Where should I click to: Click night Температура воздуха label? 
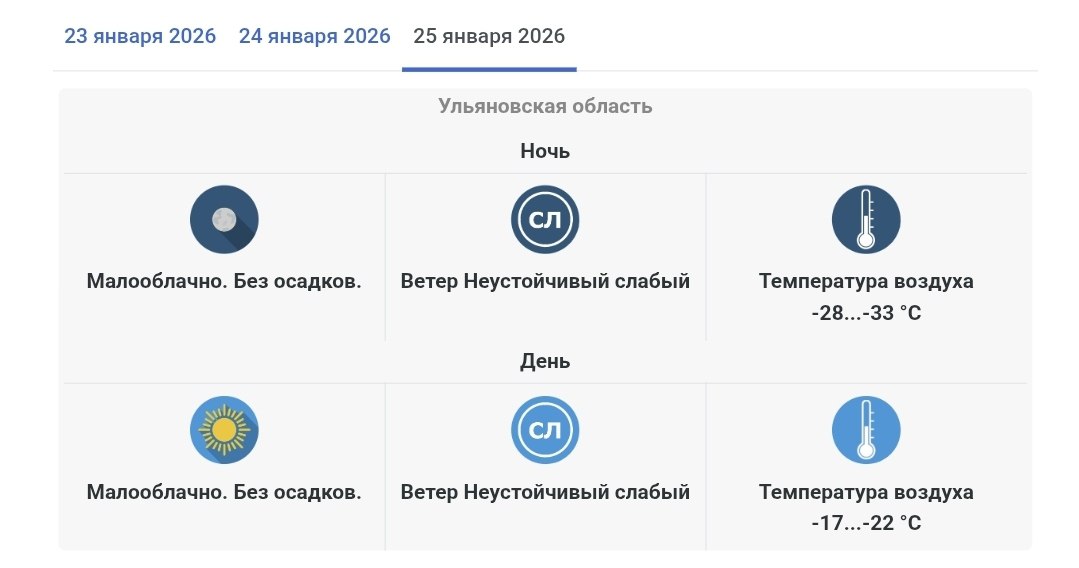click(x=866, y=281)
